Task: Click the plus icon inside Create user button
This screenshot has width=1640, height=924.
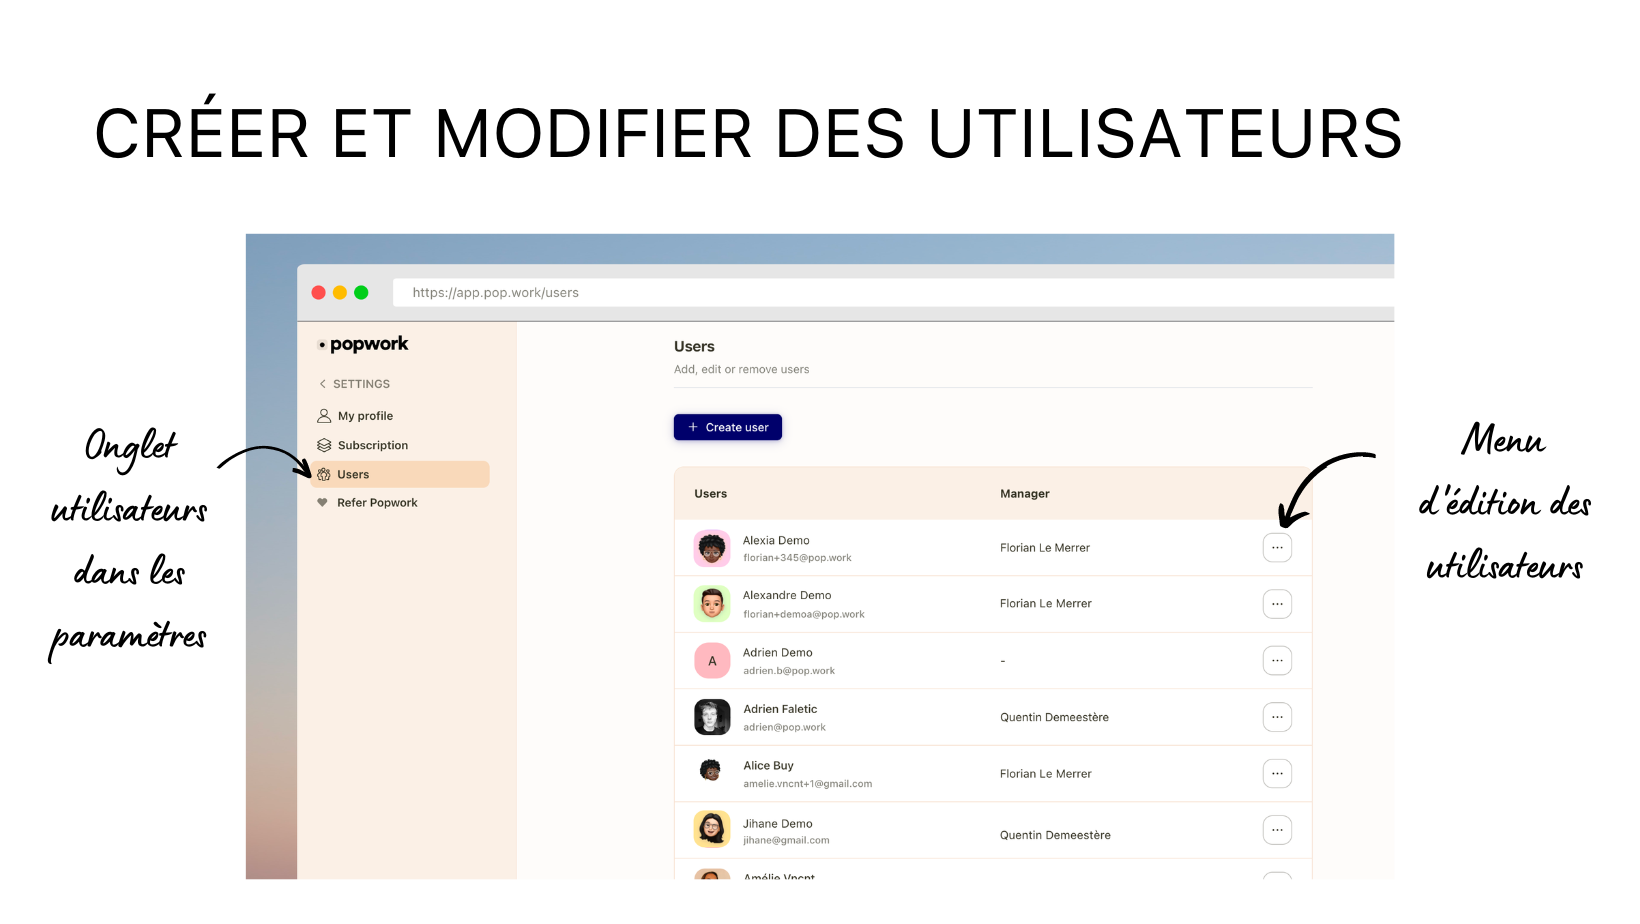Action: click(691, 427)
